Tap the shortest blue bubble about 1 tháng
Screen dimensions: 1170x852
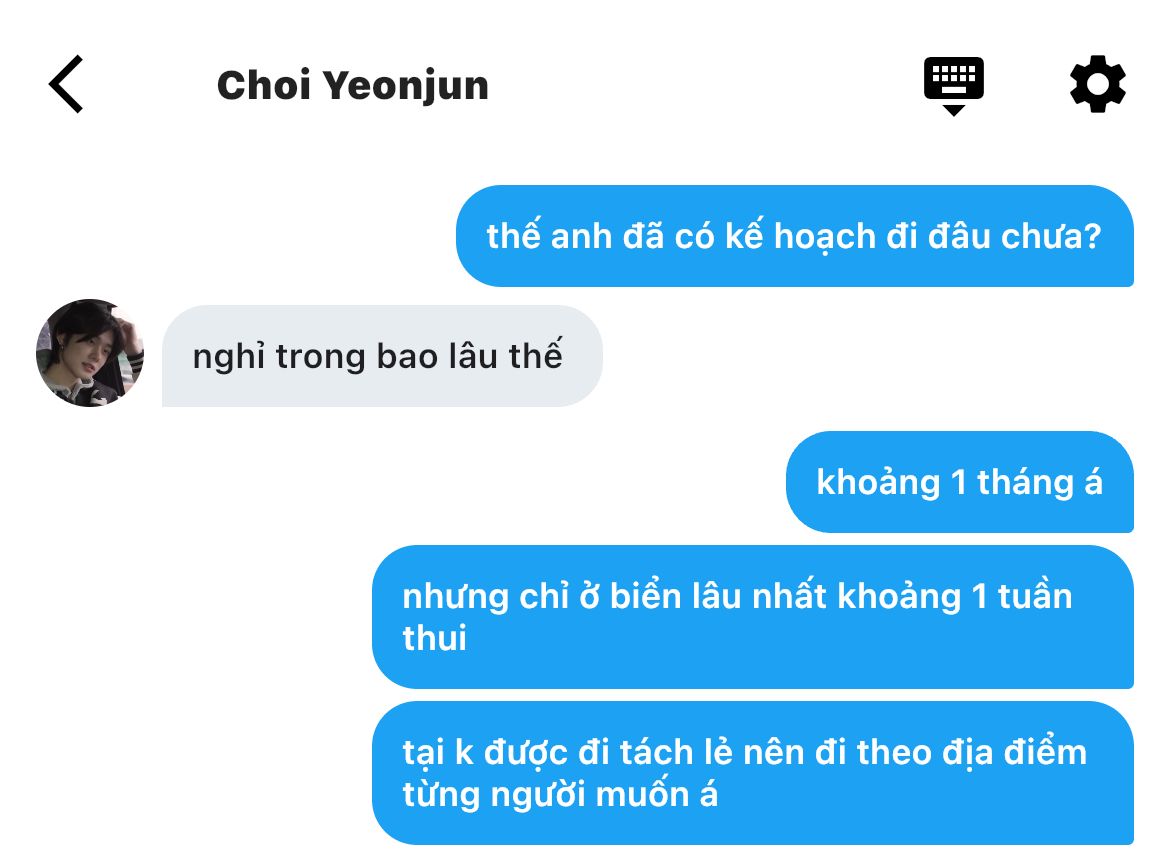(x=960, y=482)
